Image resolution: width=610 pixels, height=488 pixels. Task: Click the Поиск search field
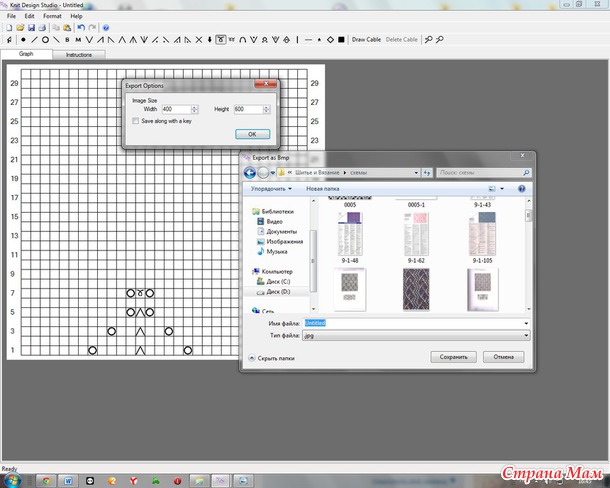click(484, 172)
